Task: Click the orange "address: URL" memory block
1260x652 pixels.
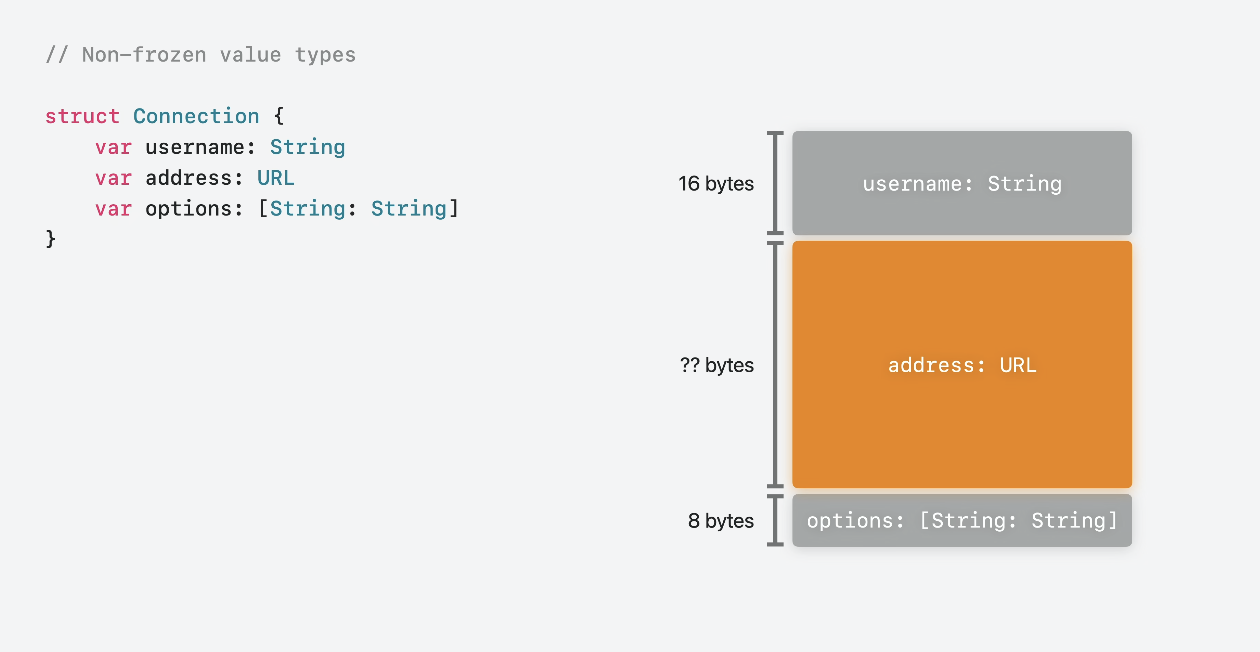Action: pyautogui.click(x=962, y=365)
